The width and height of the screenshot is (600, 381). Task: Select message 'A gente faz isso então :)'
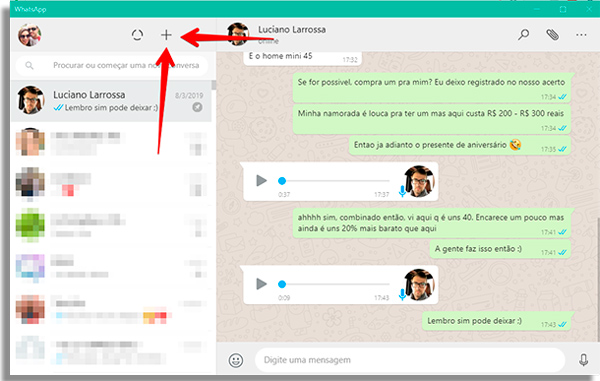pos(501,249)
